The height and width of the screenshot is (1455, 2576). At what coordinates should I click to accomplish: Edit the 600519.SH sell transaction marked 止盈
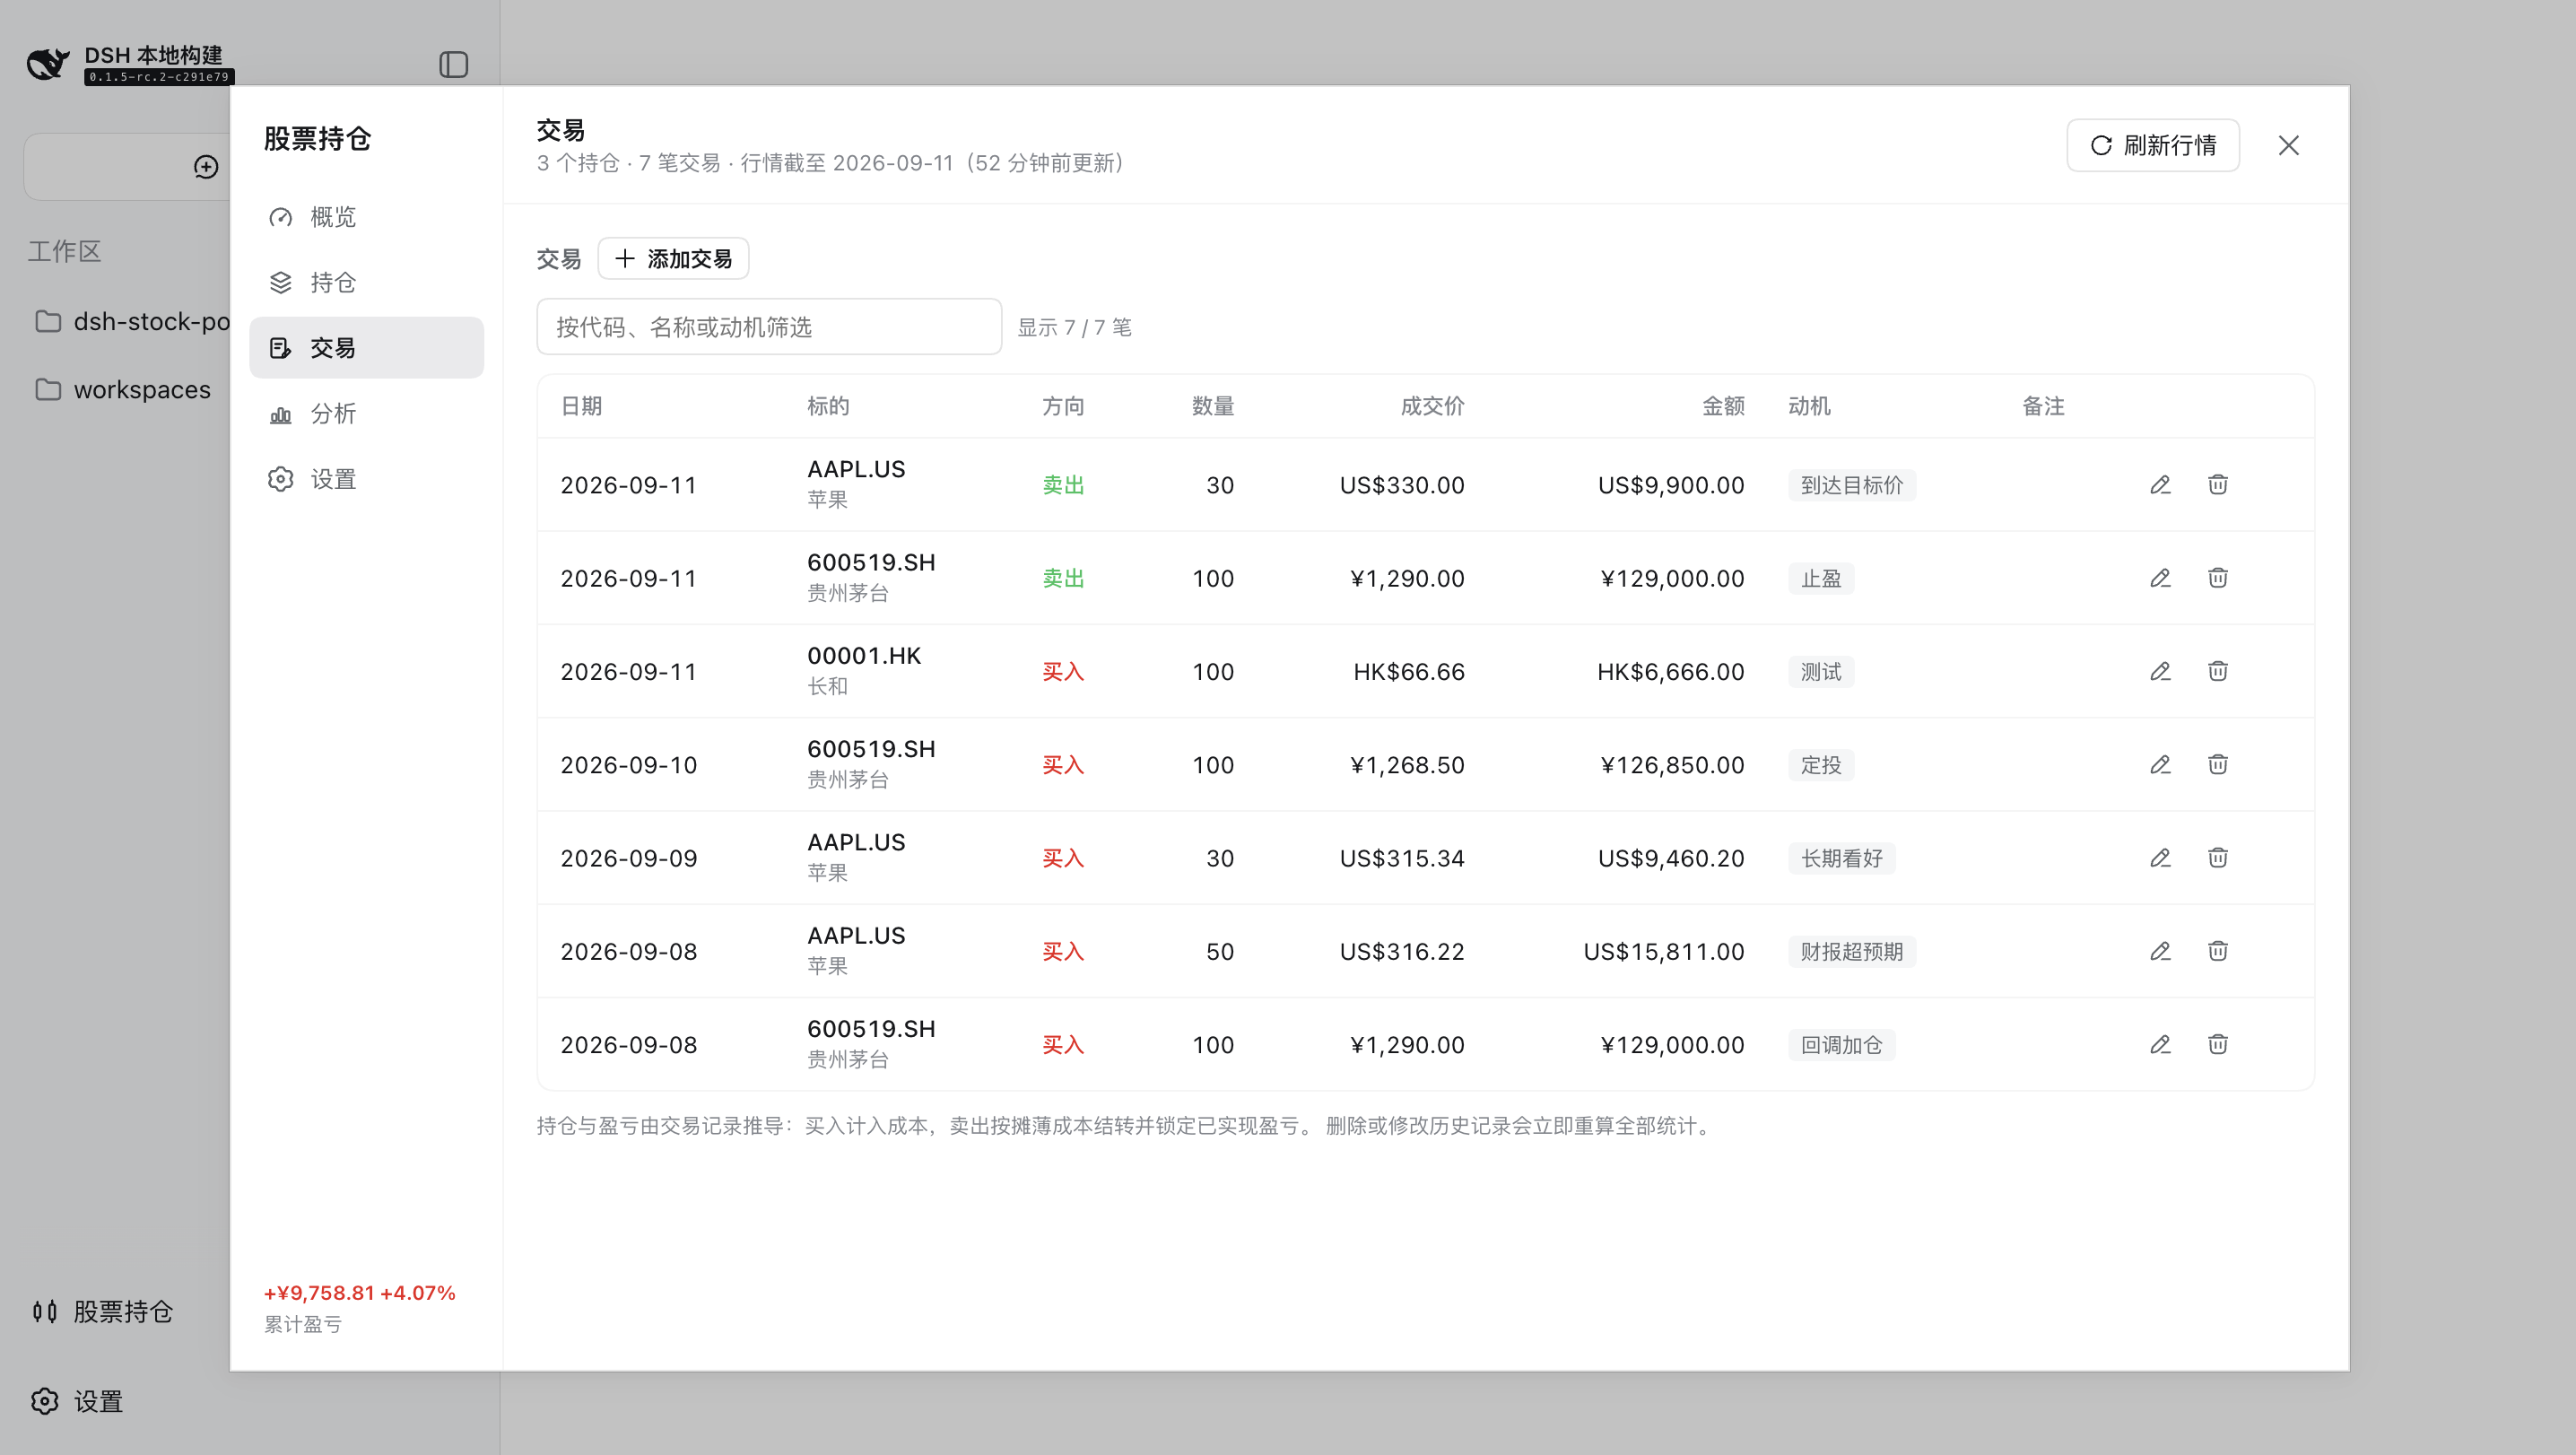click(2160, 578)
